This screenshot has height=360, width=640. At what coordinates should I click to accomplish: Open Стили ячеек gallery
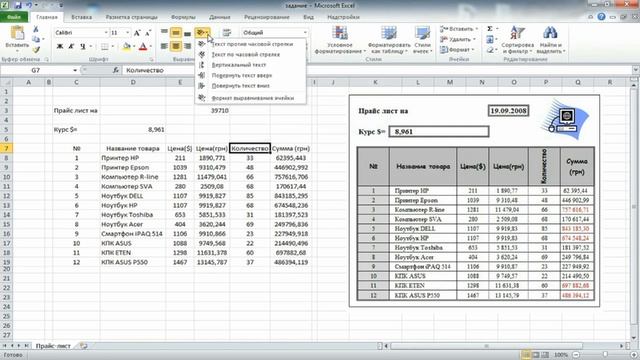pyautogui.click(x=422, y=39)
